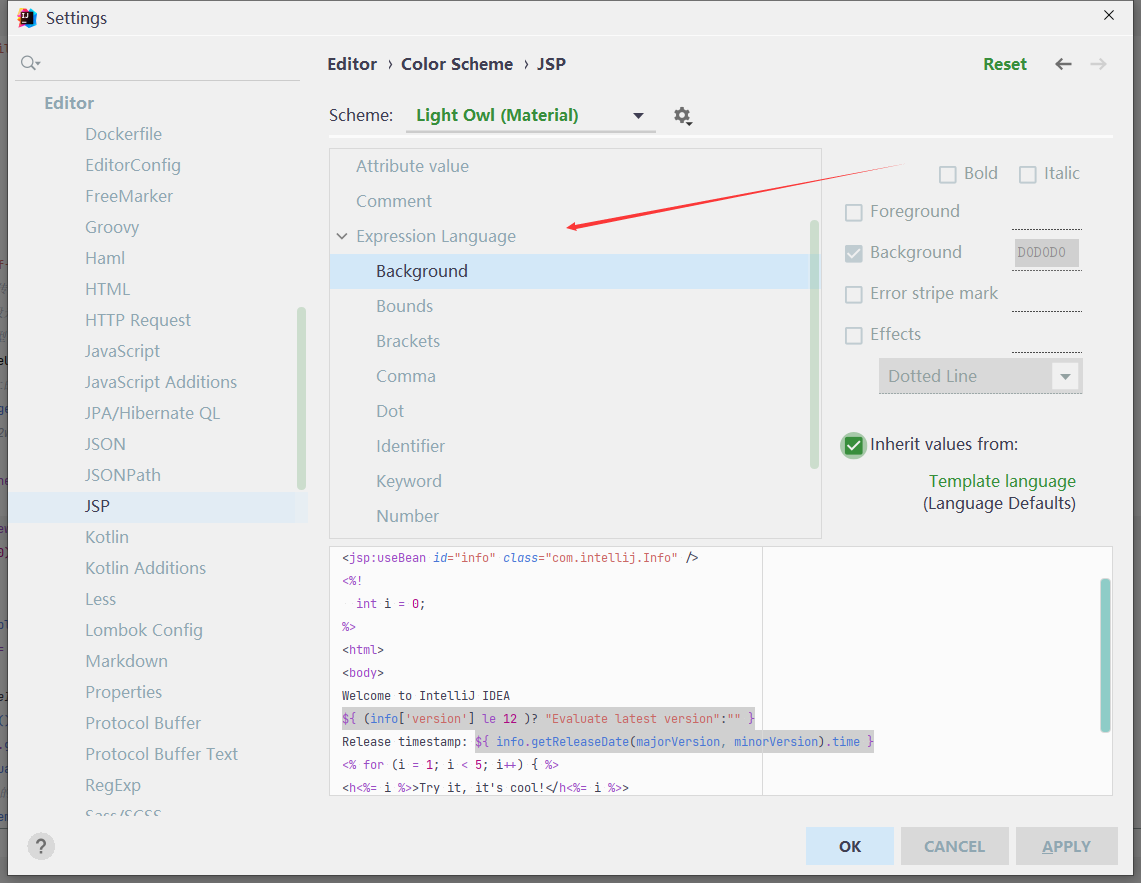This screenshot has height=883, width=1141.
Task: Select Bounds under Expression Language
Action: pyautogui.click(x=404, y=306)
